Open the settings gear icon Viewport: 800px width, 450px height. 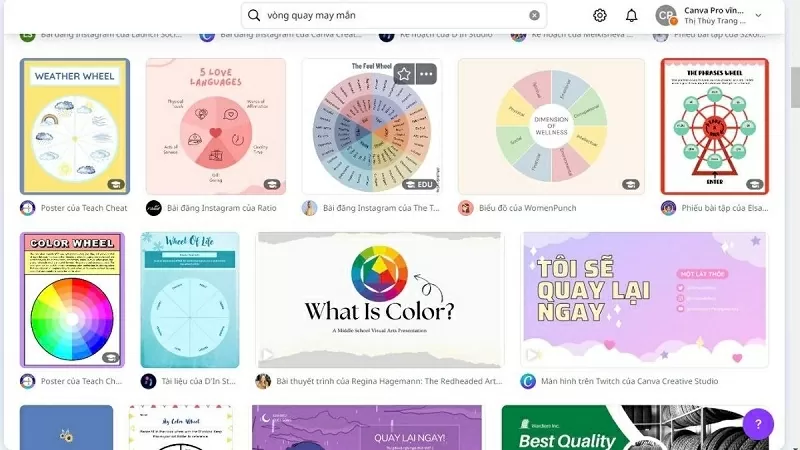(600, 15)
